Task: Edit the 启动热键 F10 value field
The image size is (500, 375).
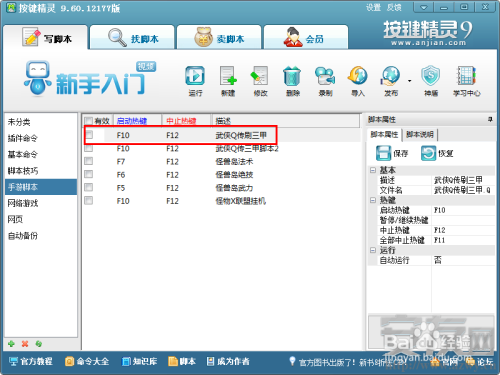Action: (x=463, y=210)
